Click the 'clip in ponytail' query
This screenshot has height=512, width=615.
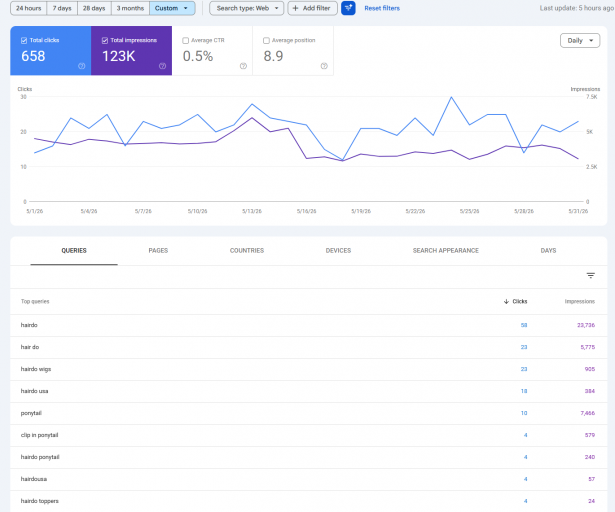[x=39, y=435]
